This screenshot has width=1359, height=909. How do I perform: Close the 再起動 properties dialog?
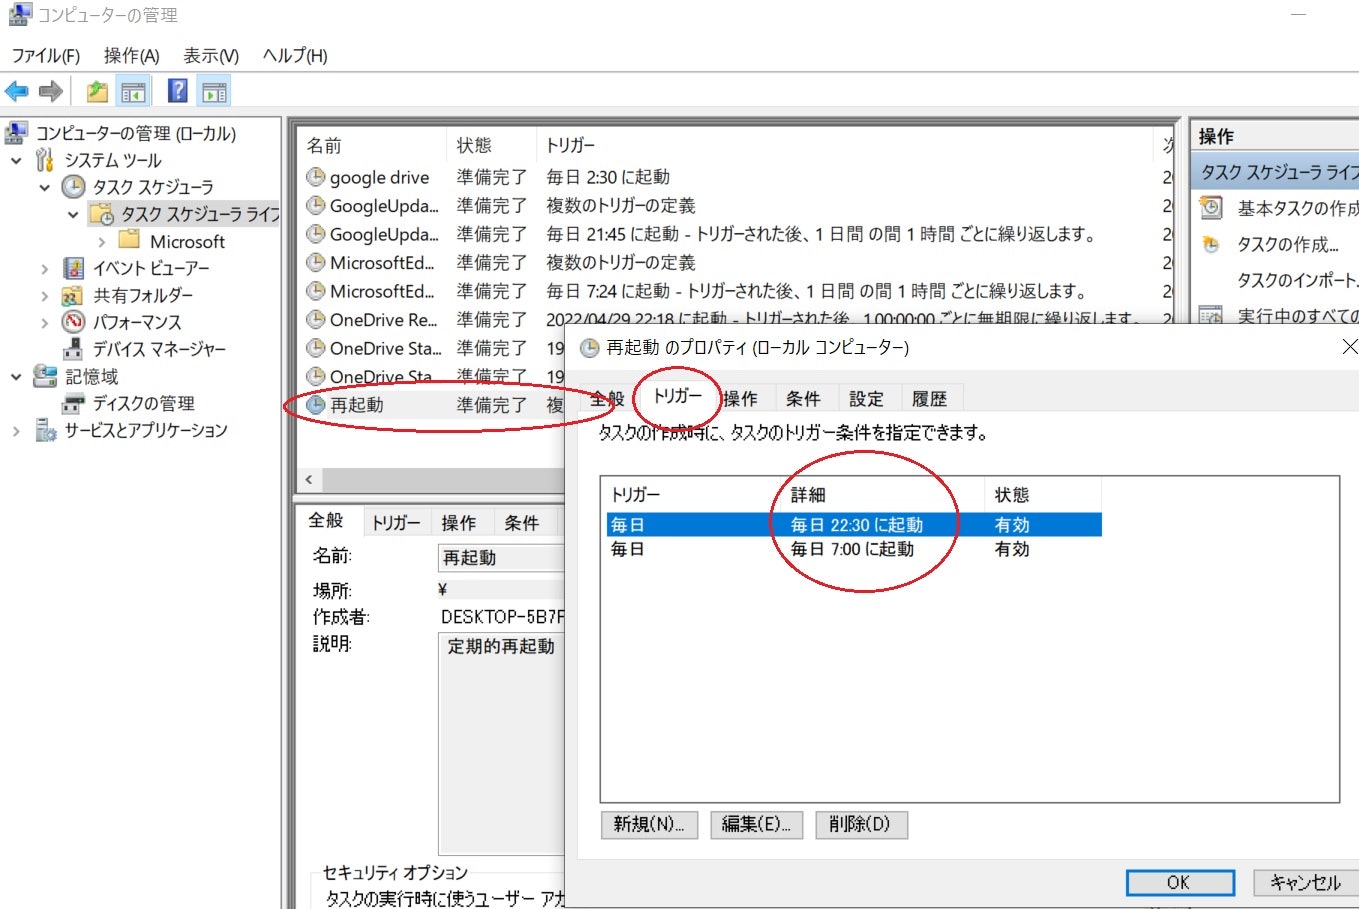[1349, 347]
